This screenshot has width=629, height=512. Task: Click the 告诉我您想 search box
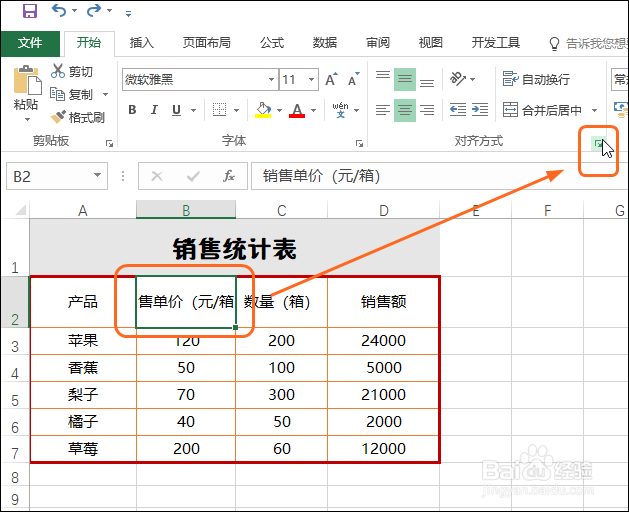pyautogui.click(x=588, y=43)
